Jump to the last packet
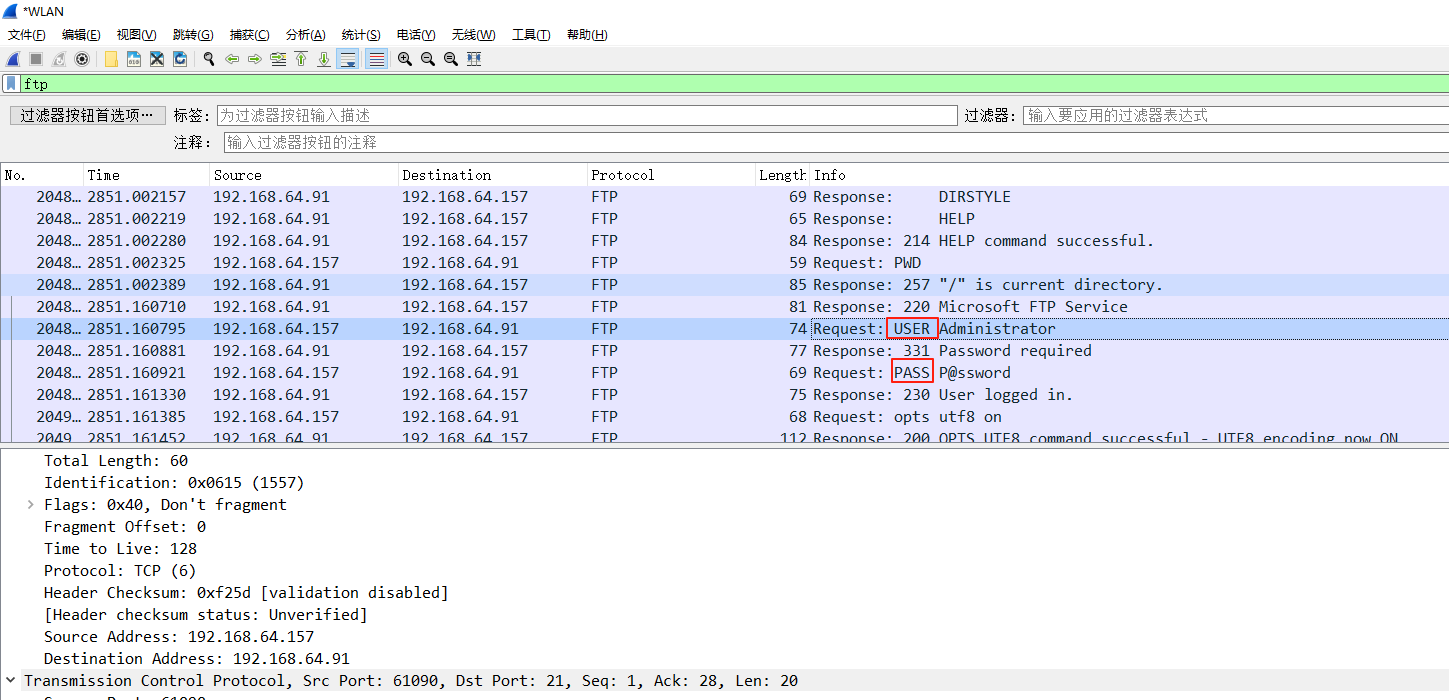The height and width of the screenshot is (700, 1449). coord(324,59)
